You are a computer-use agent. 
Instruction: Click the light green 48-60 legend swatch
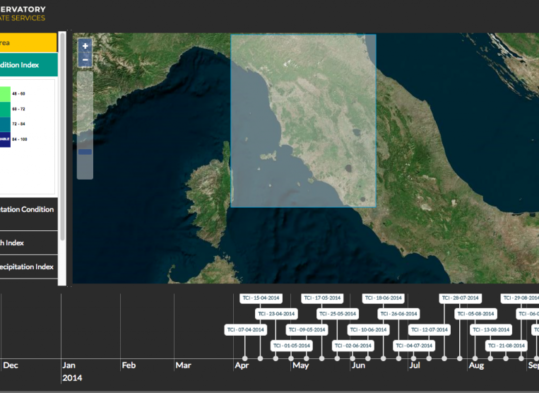(5, 94)
